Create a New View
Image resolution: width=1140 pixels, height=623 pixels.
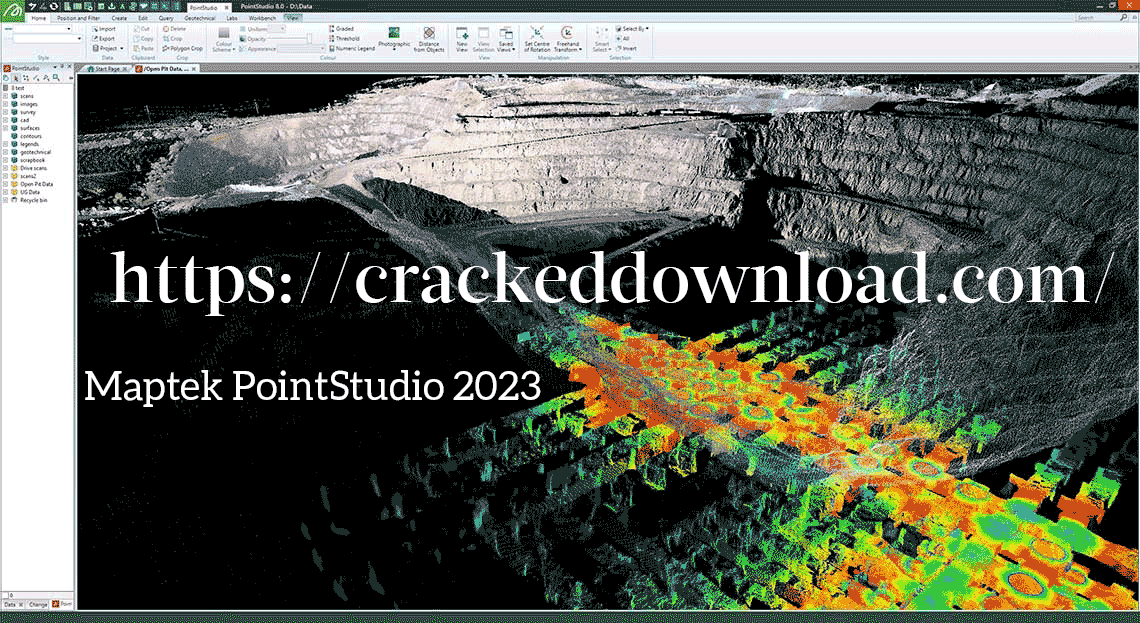(x=462, y=39)
